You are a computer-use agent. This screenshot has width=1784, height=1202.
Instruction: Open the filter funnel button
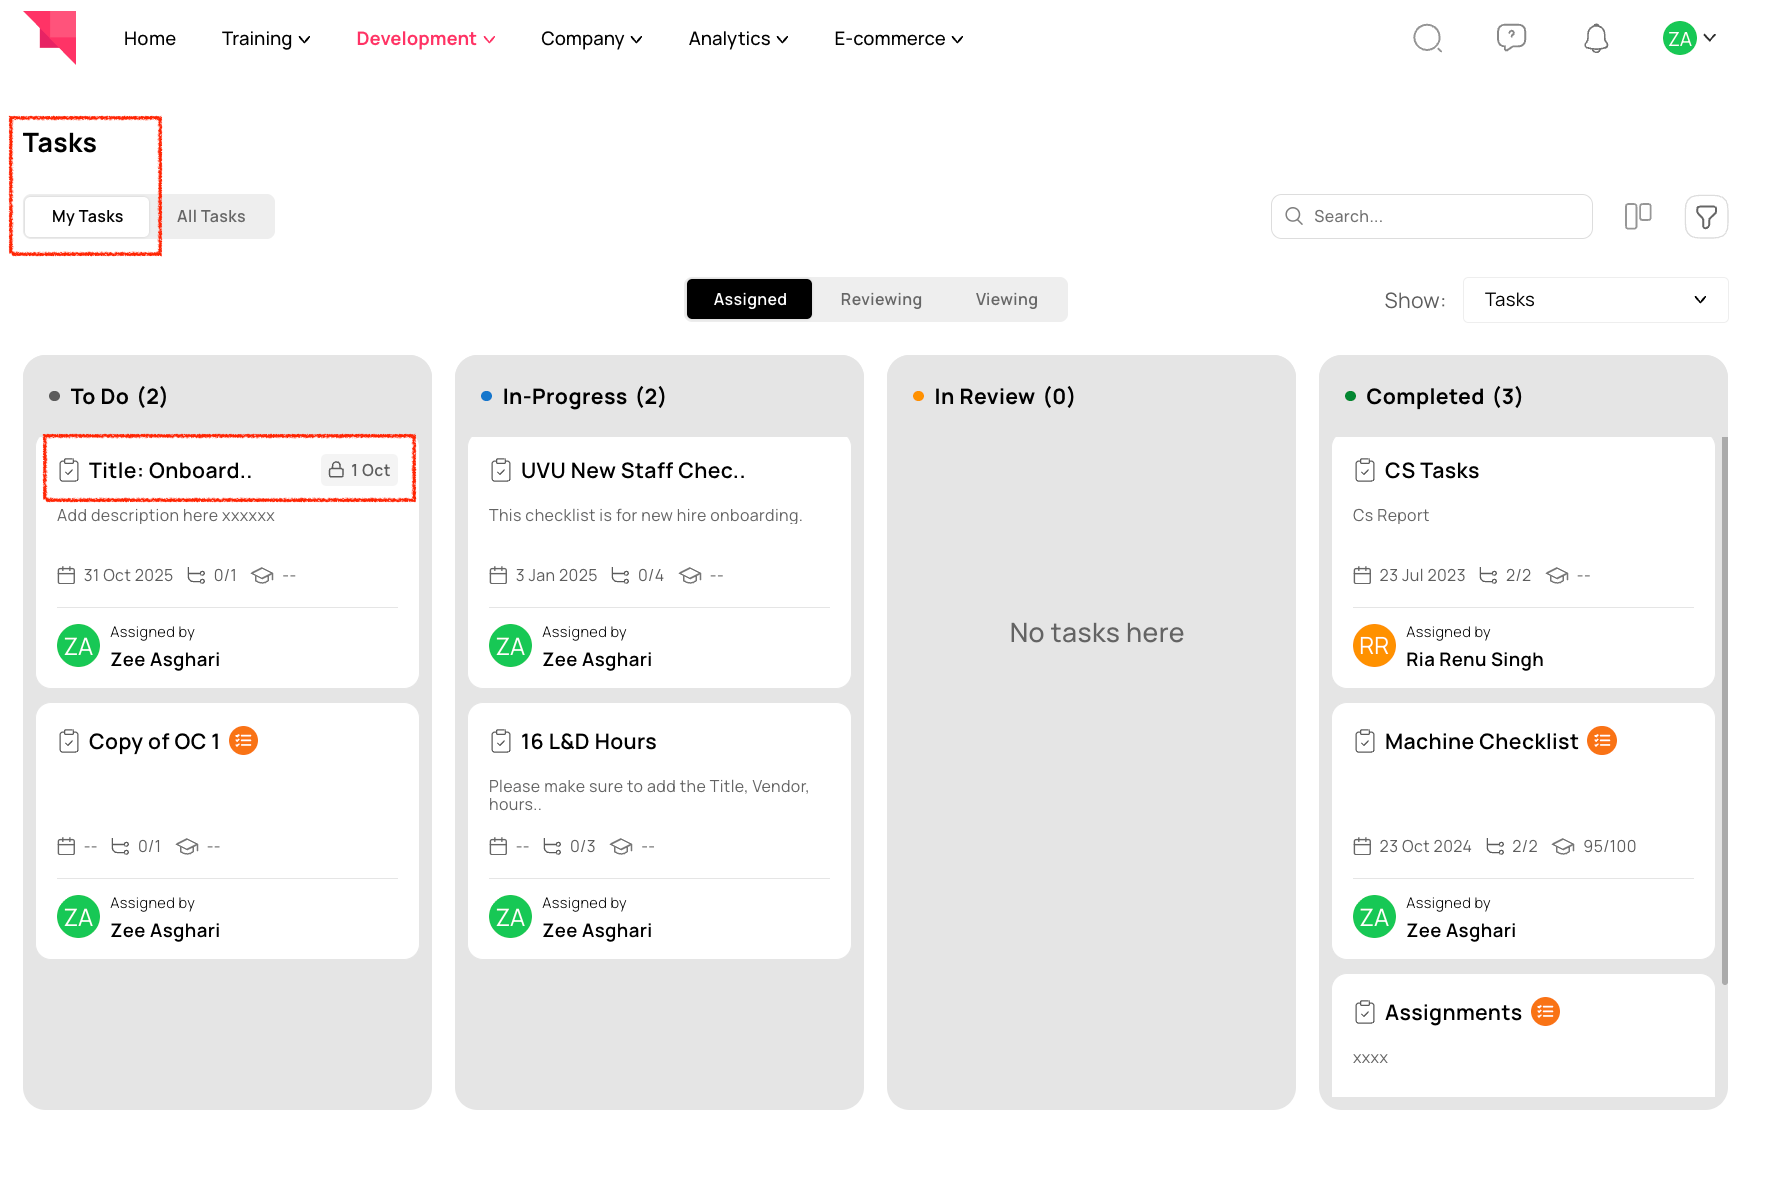point(1706,216)
